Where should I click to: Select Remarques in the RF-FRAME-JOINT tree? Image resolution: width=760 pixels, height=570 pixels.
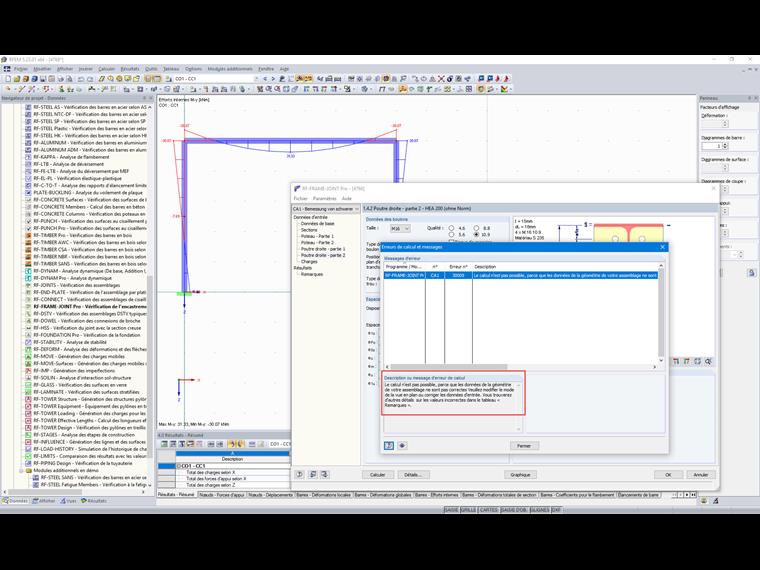click(x=312, y=274)
